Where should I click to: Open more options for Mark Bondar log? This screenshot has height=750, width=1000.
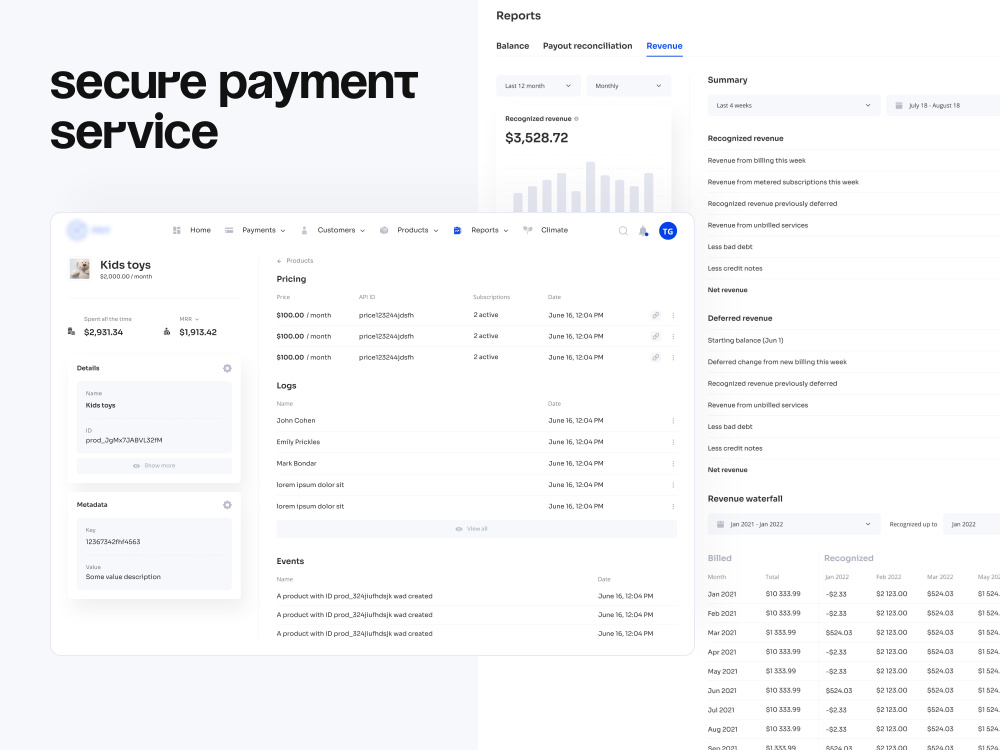click(673, 464)
